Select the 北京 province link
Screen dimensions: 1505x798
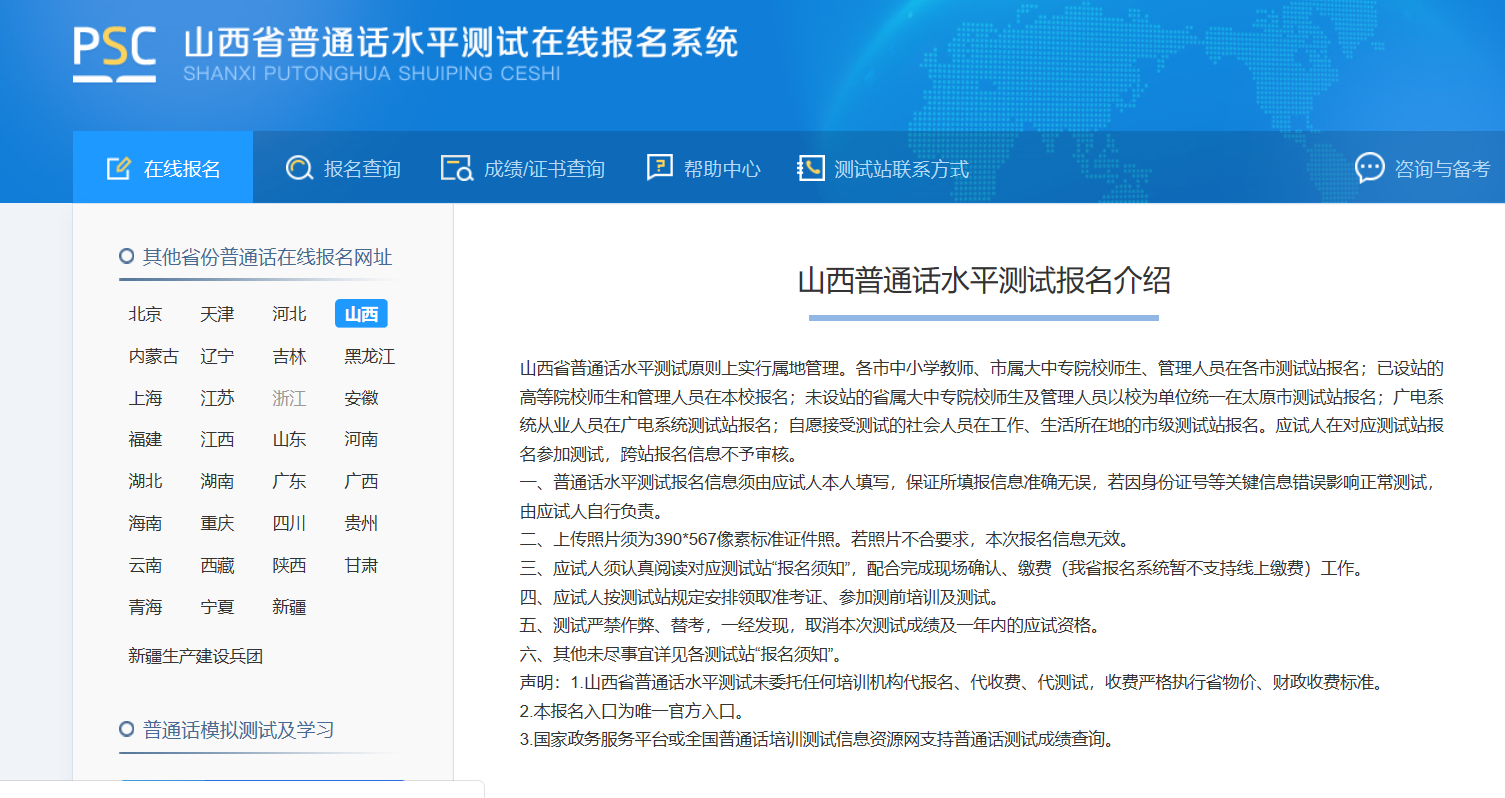[x=145, y=314]
